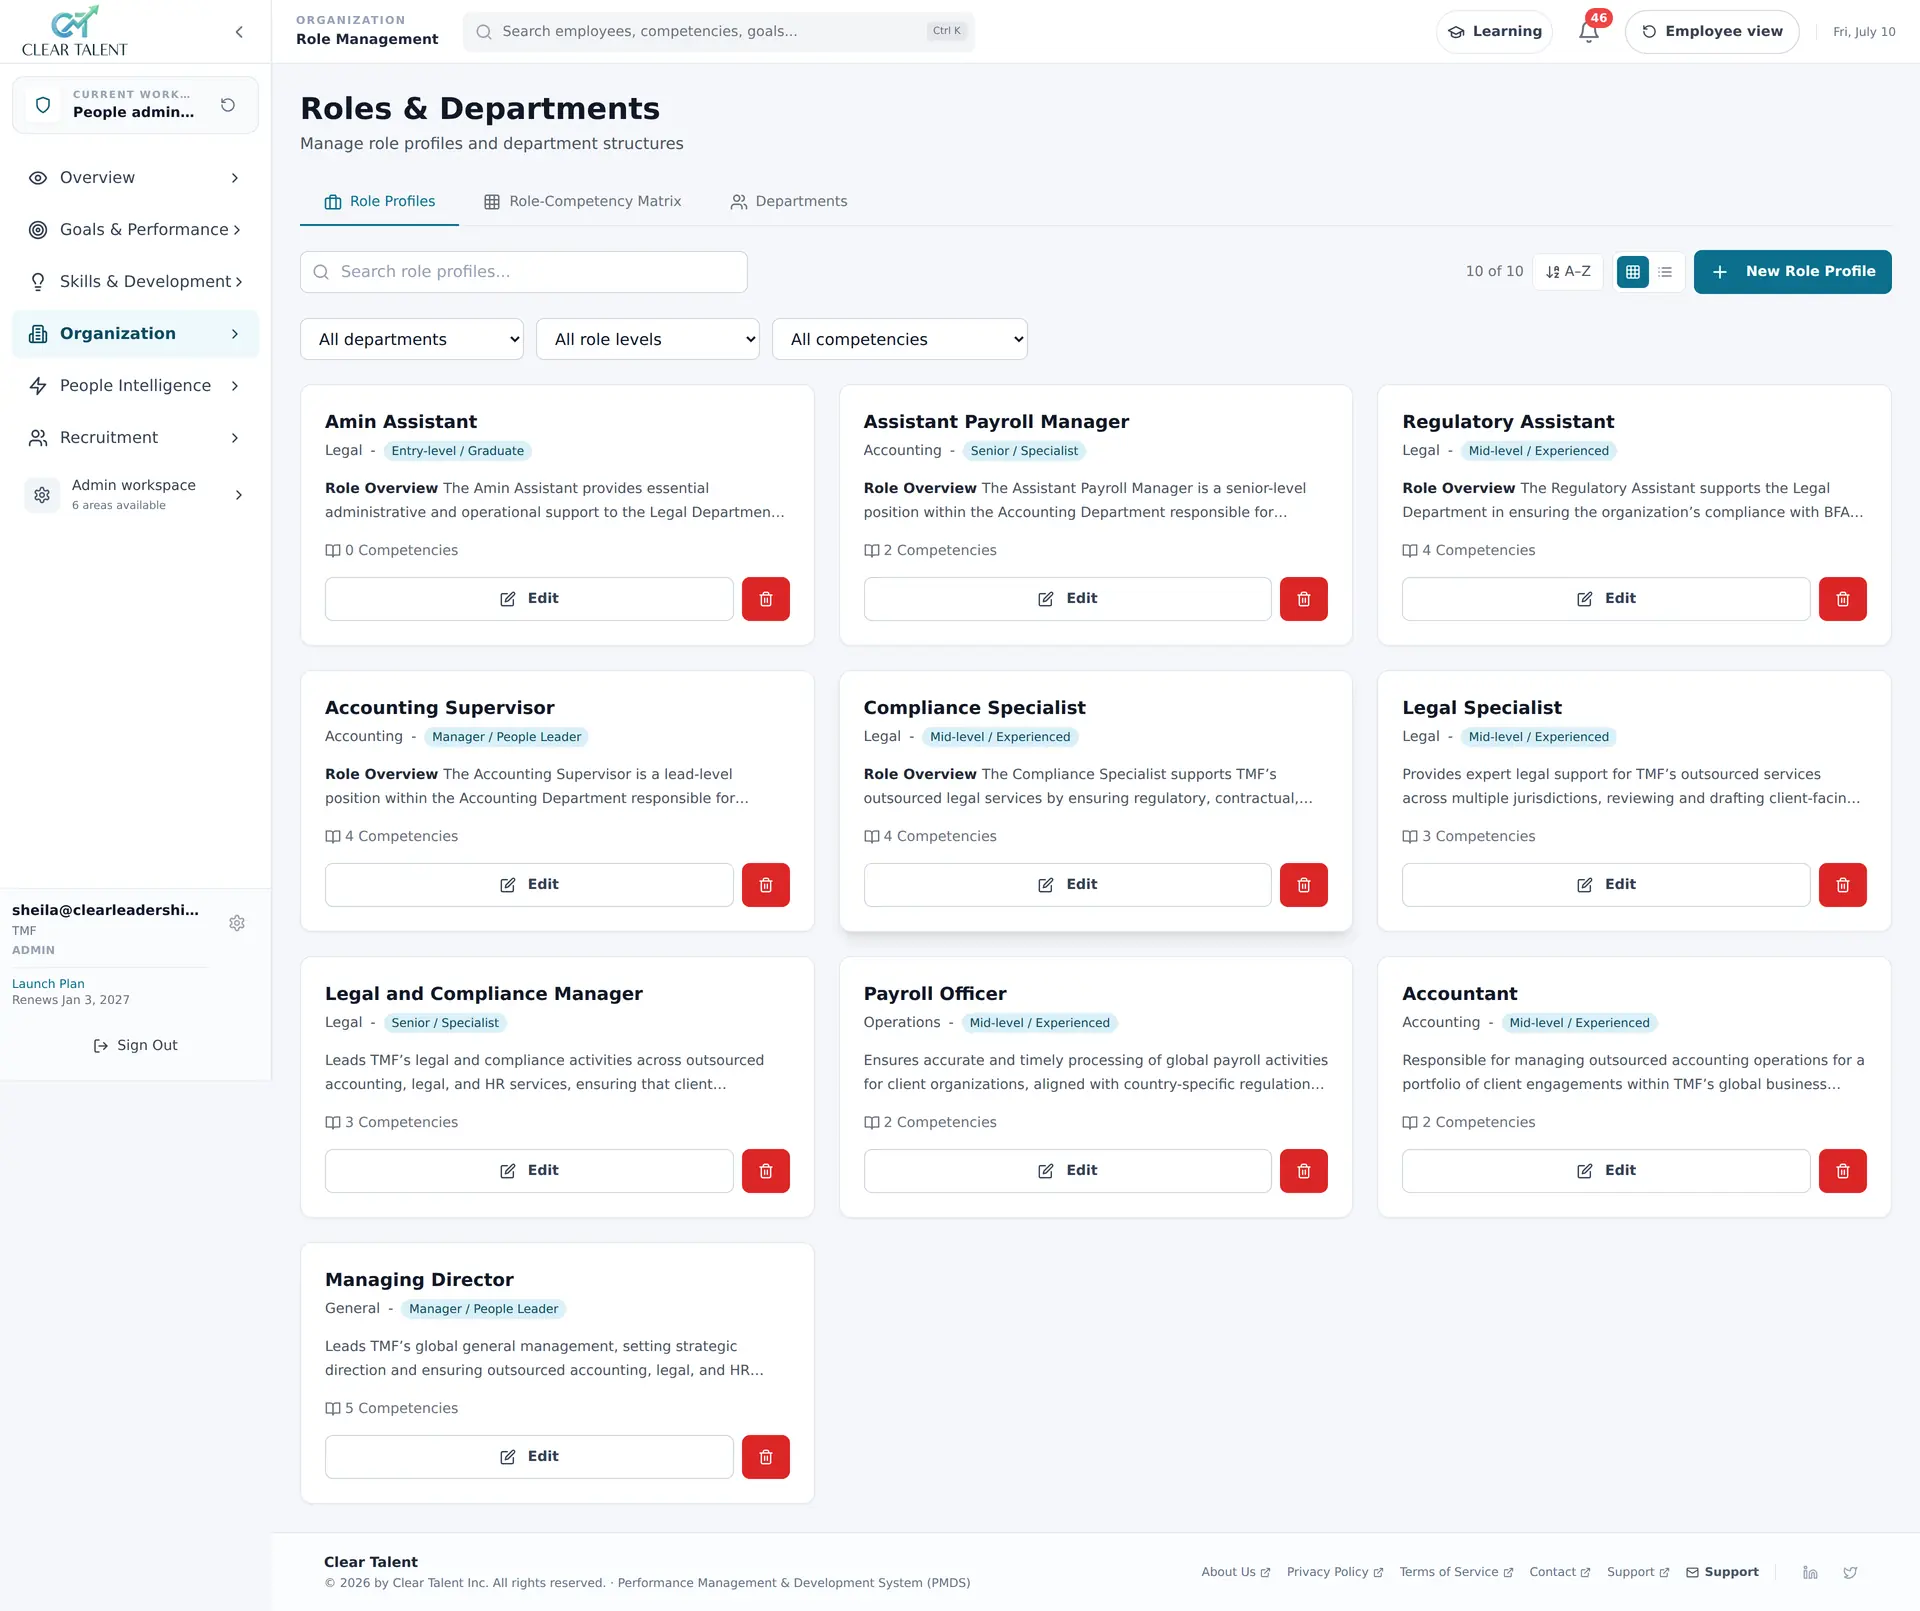Open the All departments filter dropdown
The image size is (1920, 1611).
click(x=412, y=339)
